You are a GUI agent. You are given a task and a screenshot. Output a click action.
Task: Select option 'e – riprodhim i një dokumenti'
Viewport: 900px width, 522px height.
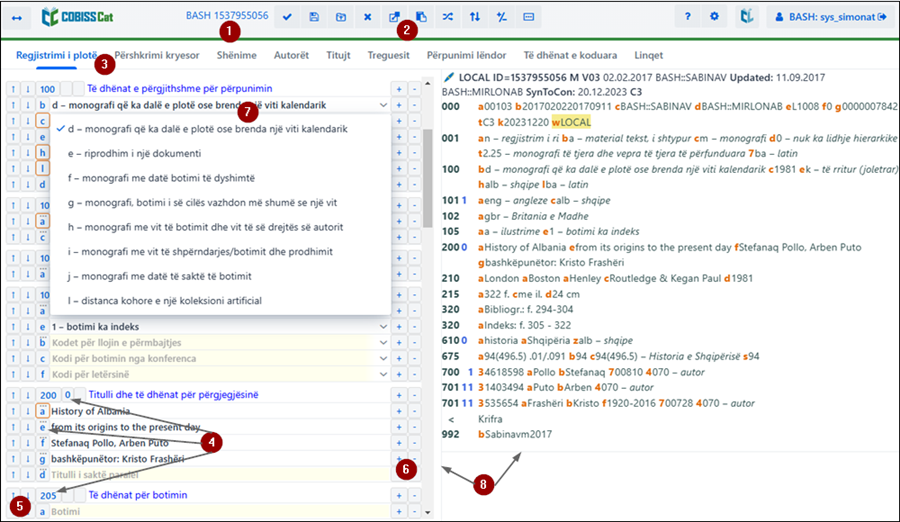[x=220, y=154]
